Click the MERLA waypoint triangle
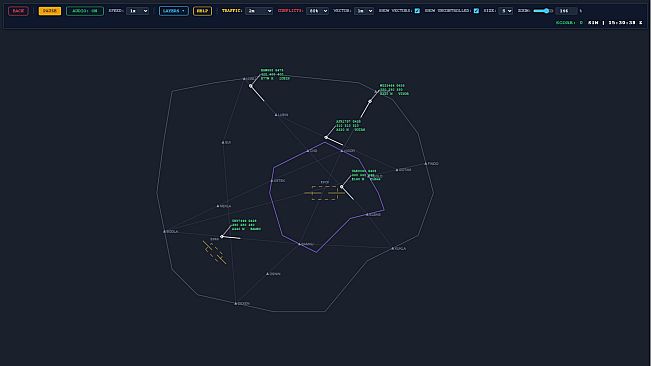Viewport: 651px width, 366px height. [218, 206]
